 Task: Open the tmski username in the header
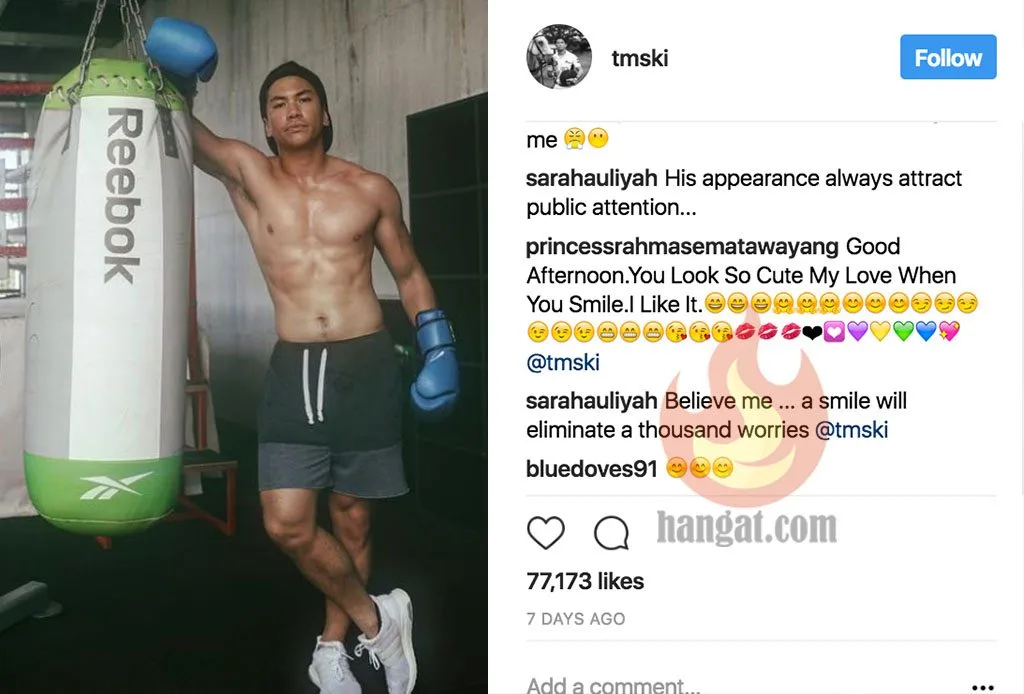[x=639, y=58]
